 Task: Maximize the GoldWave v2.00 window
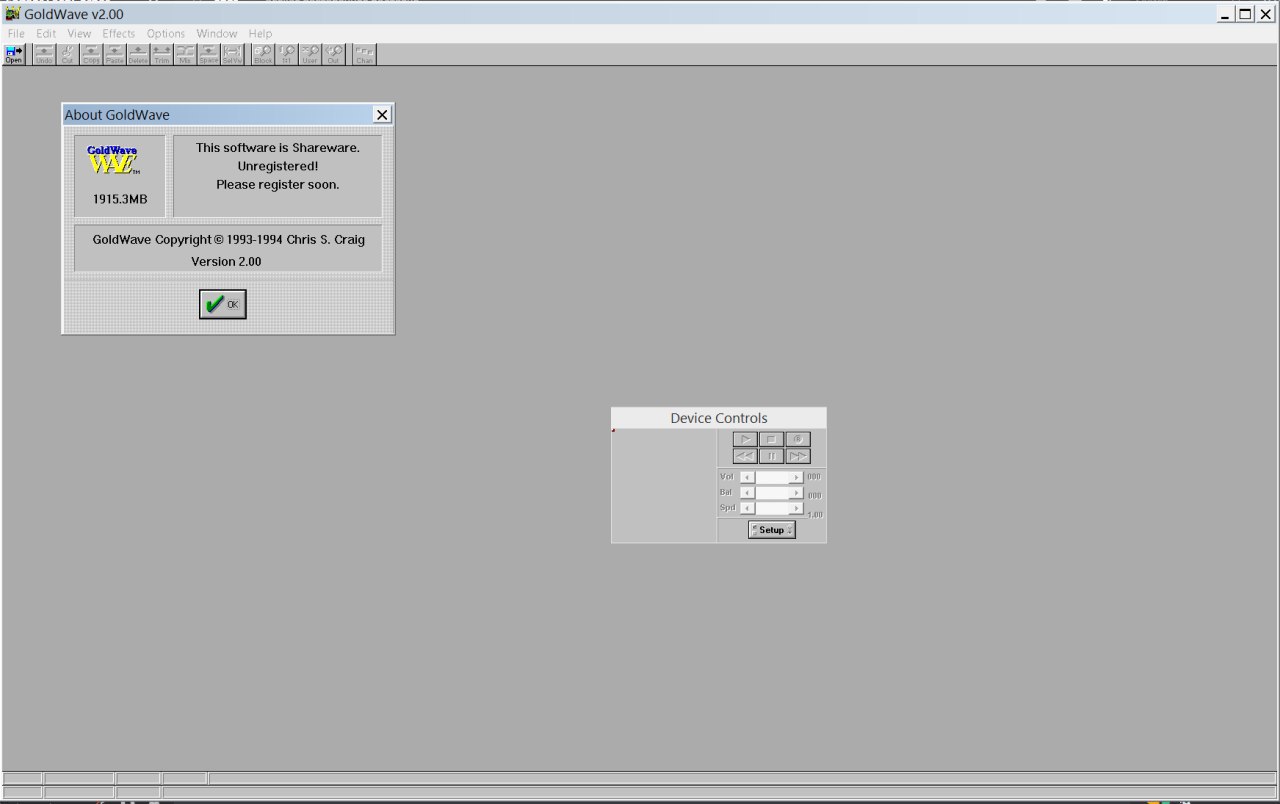click(x=1245, y=14)
